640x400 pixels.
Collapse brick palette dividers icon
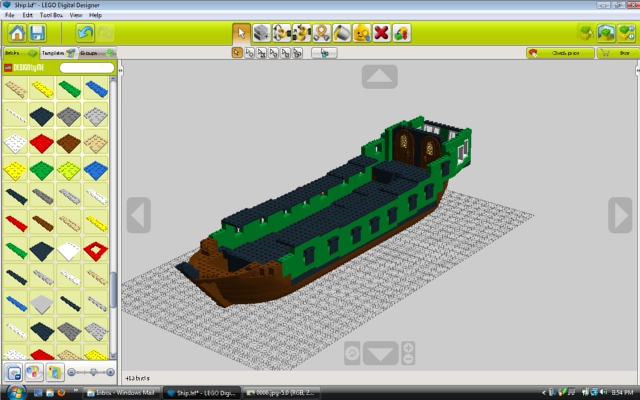pyautogui.click(x=13, y=372)
